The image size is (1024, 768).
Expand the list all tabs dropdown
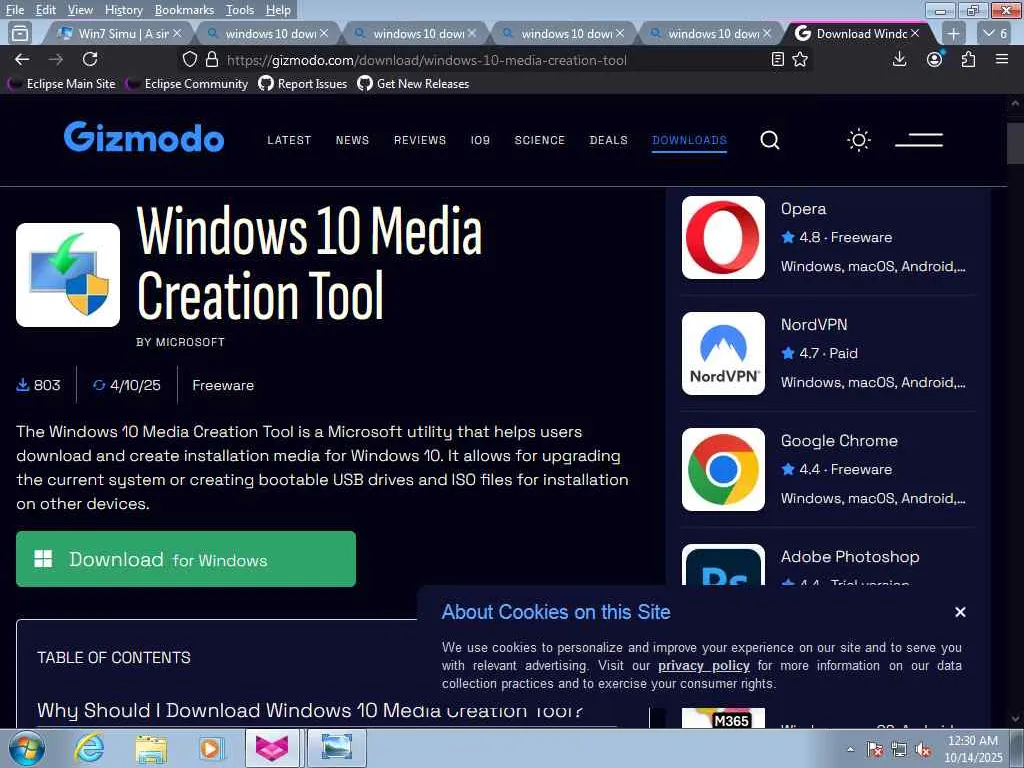(x=996, y=33)
